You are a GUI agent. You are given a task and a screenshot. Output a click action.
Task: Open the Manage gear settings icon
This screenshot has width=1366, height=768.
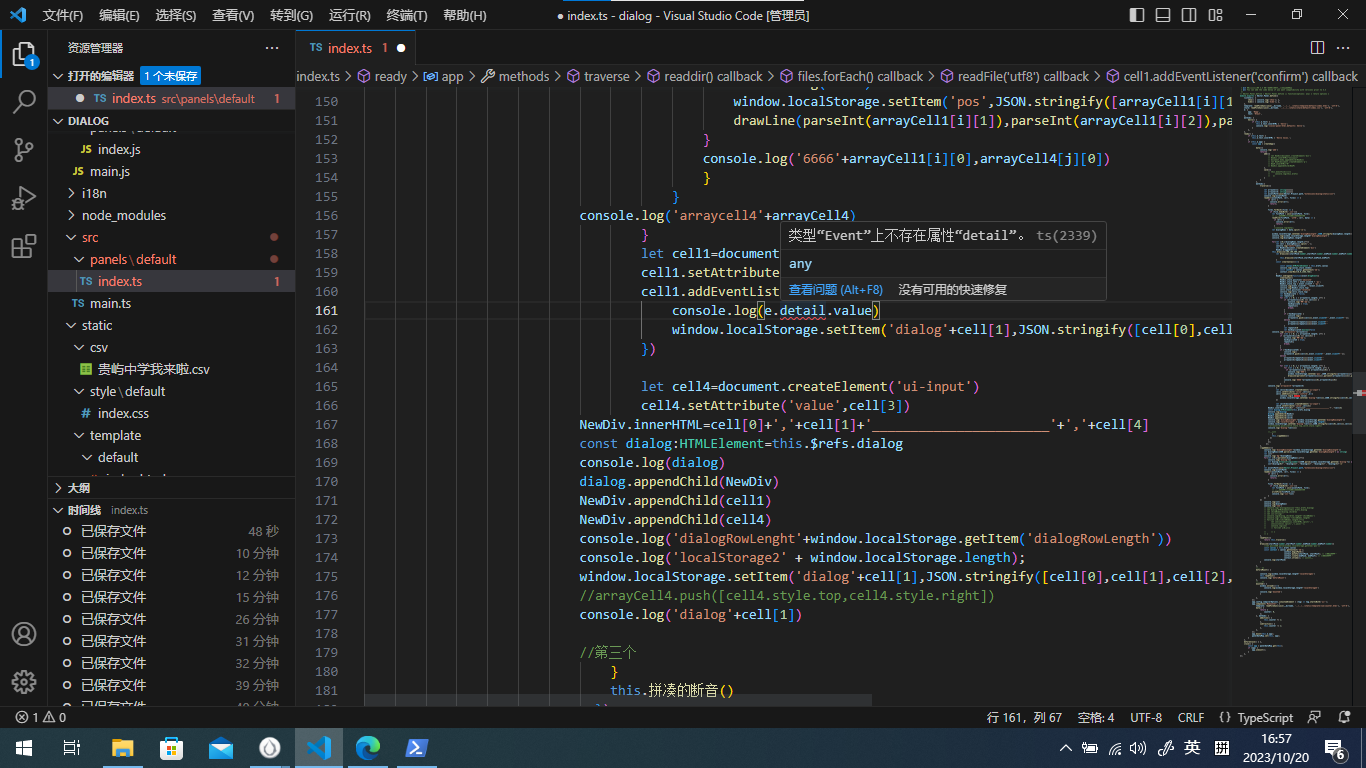tap(24, 682)
